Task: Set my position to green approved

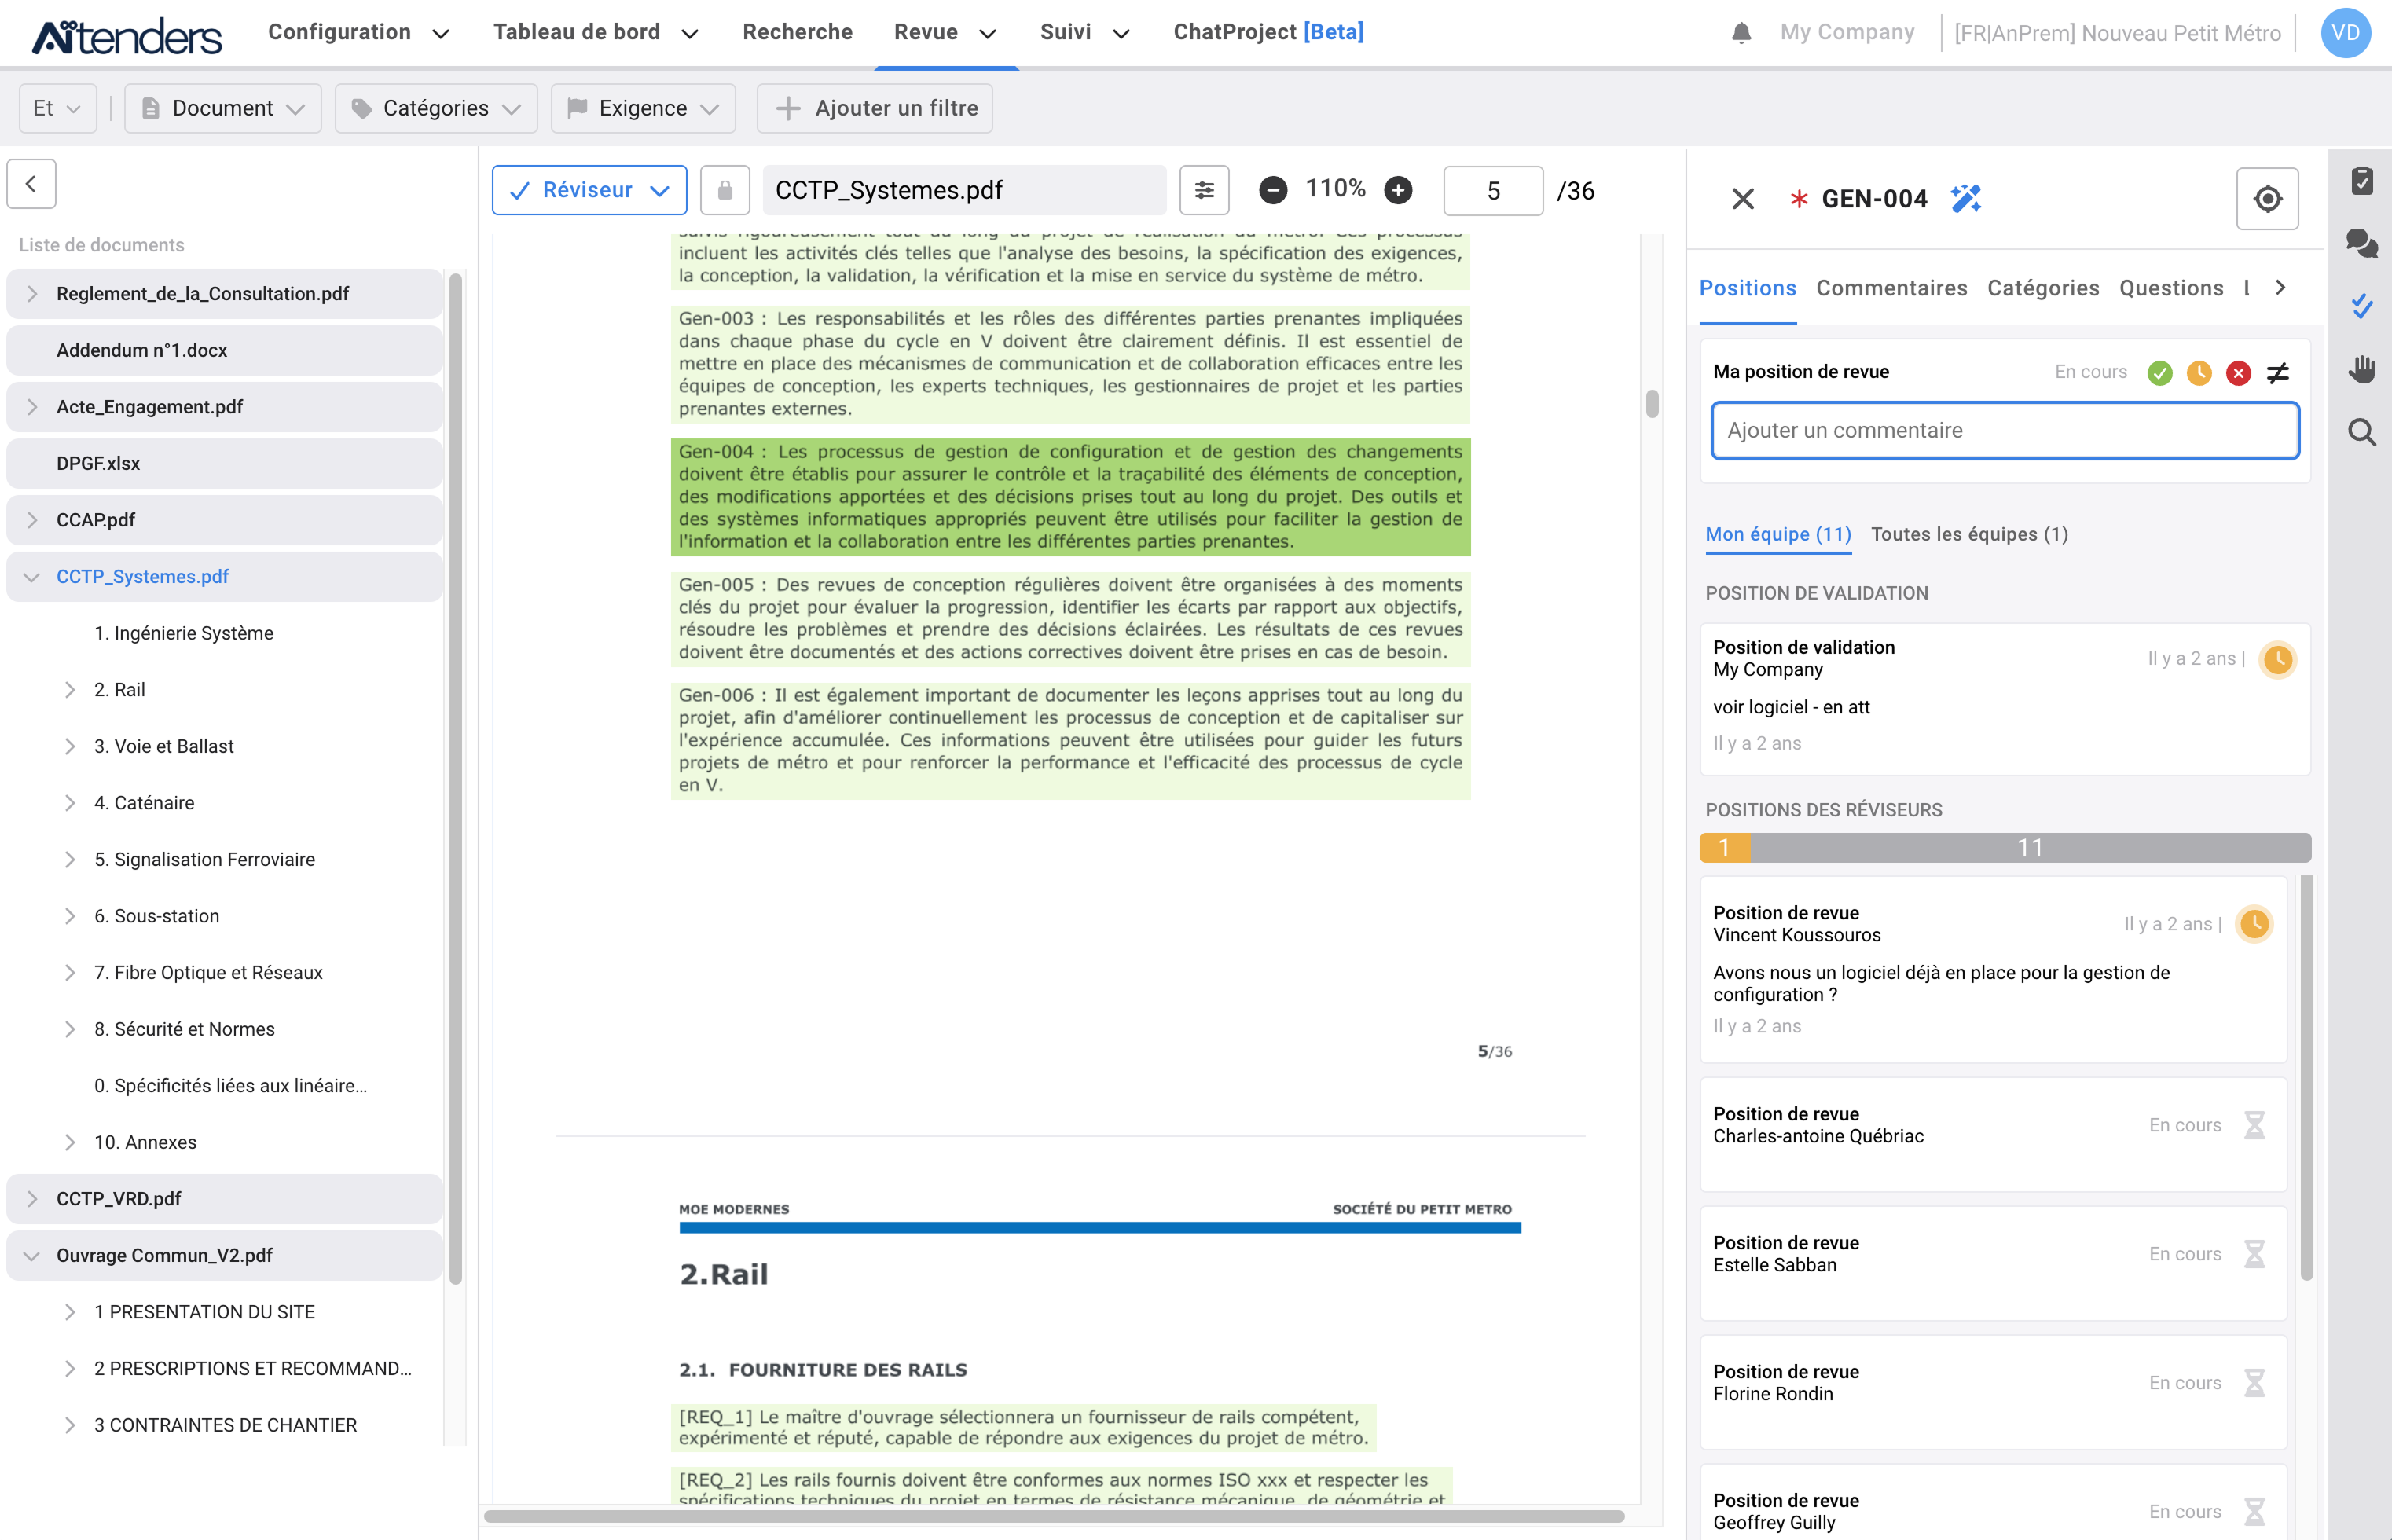Action: (2159, 373)
